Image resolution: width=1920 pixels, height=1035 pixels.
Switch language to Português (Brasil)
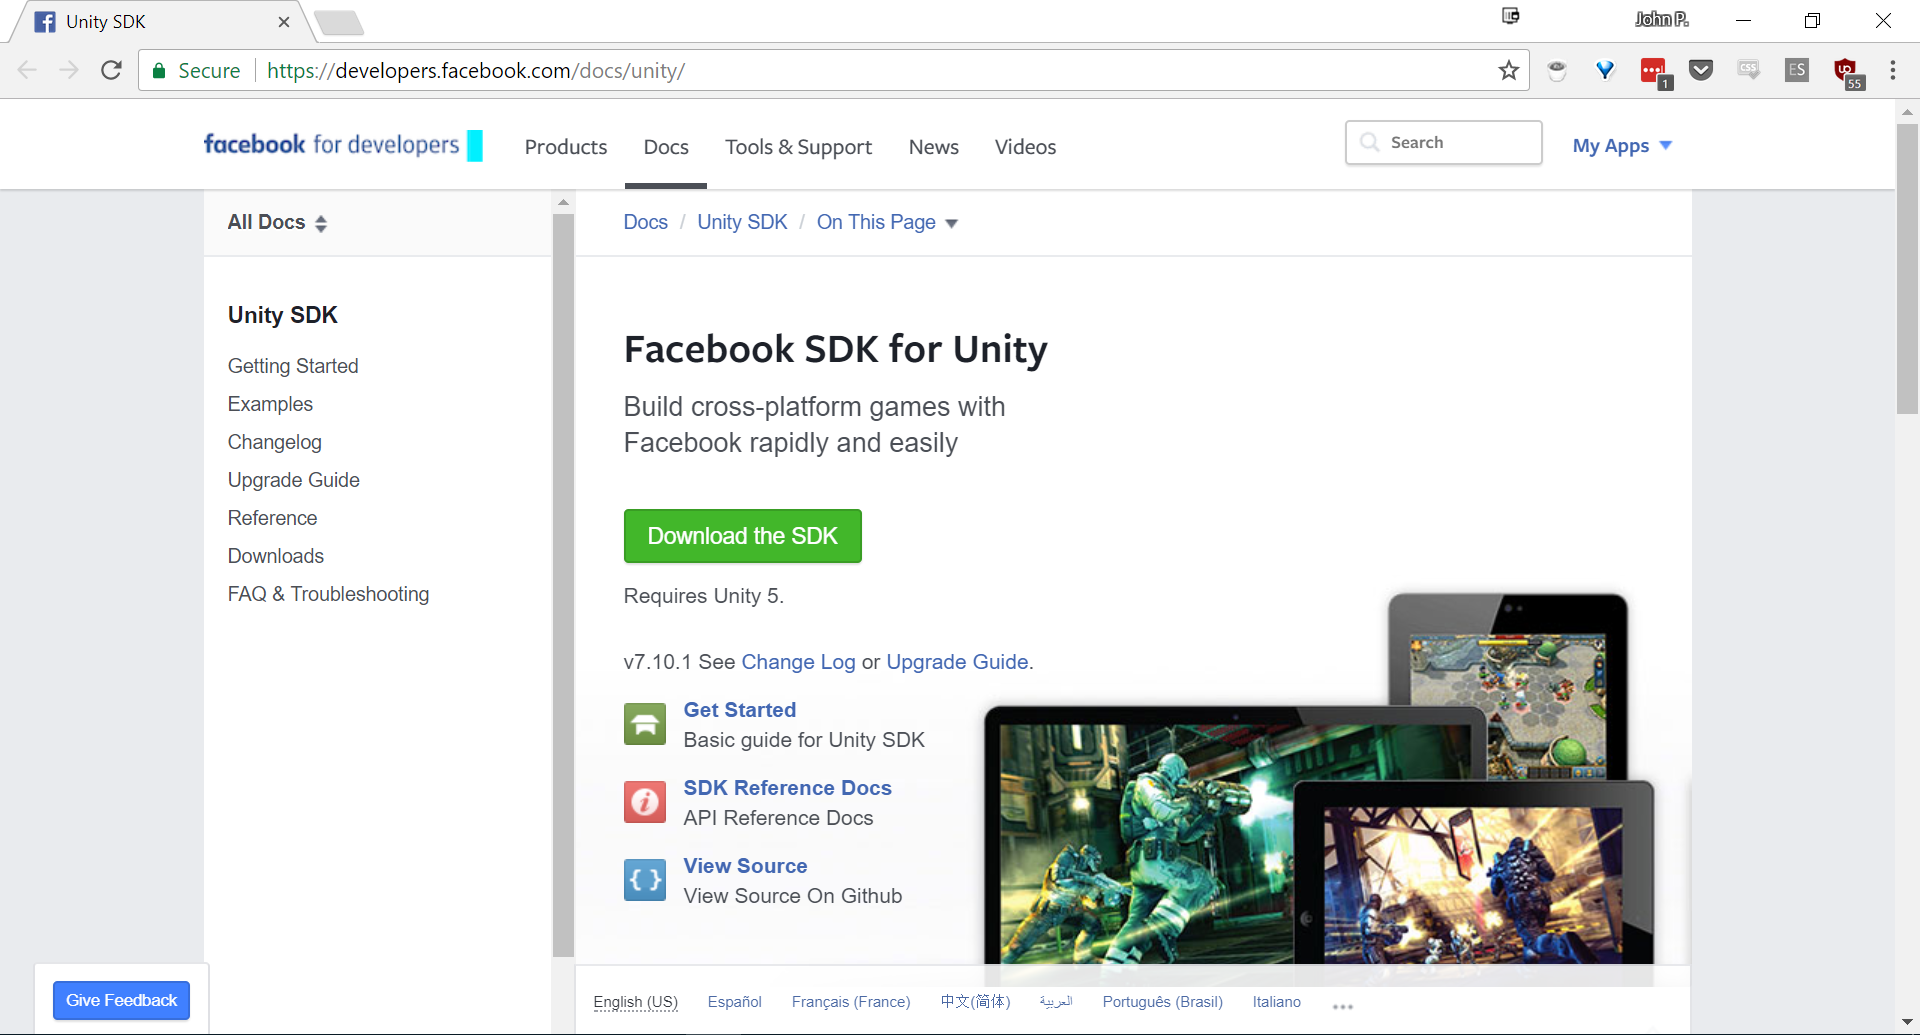pyautogui.click(x=1163, y=1002)
